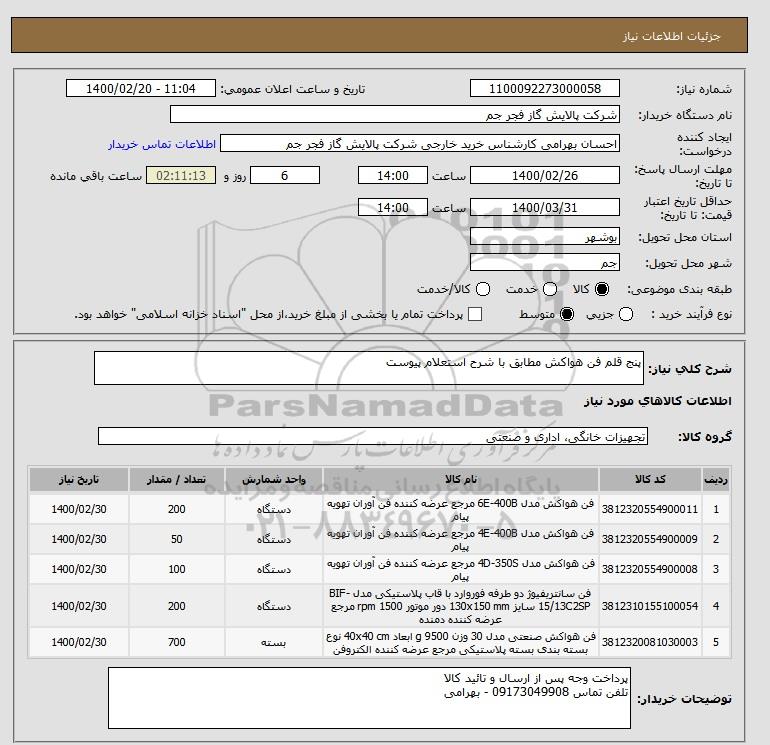Click product code 3812320554900008
Image resolution: width=770 pixels, height=745 pixels.
pos(650,569)
